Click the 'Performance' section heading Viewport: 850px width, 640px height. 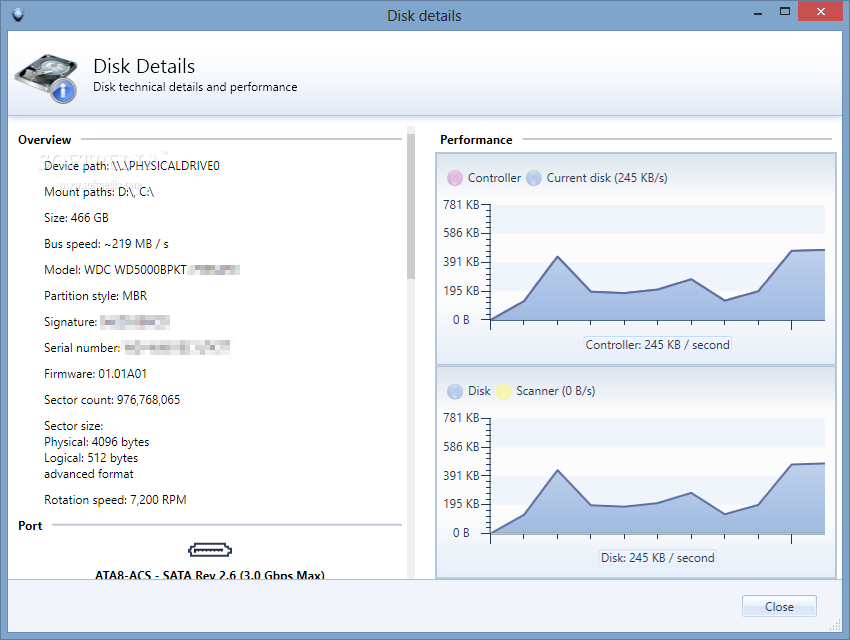[476, 140]
